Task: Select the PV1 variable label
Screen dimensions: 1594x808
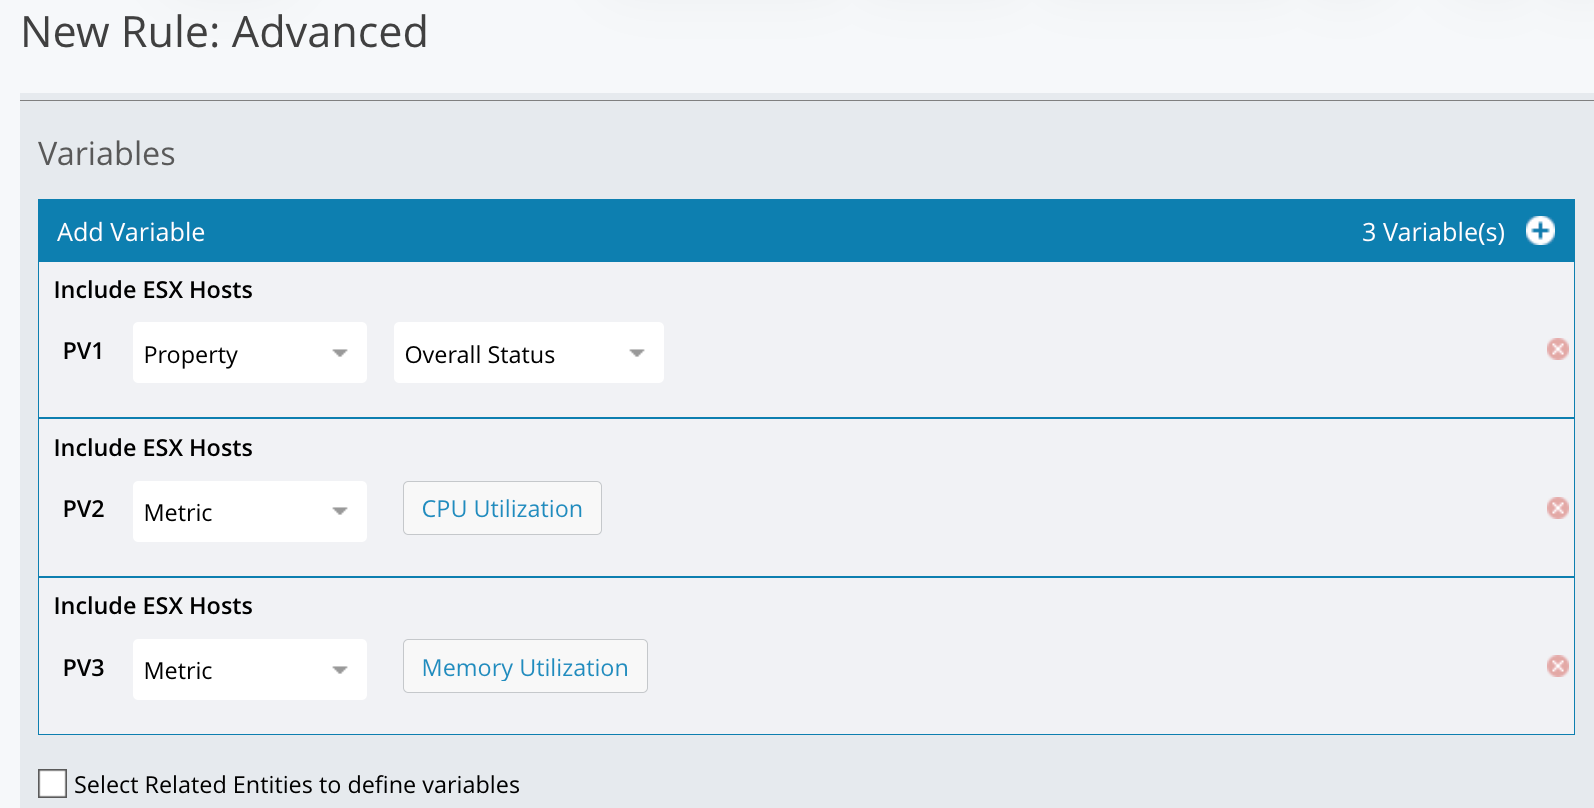Action: (x=83, y=351)
